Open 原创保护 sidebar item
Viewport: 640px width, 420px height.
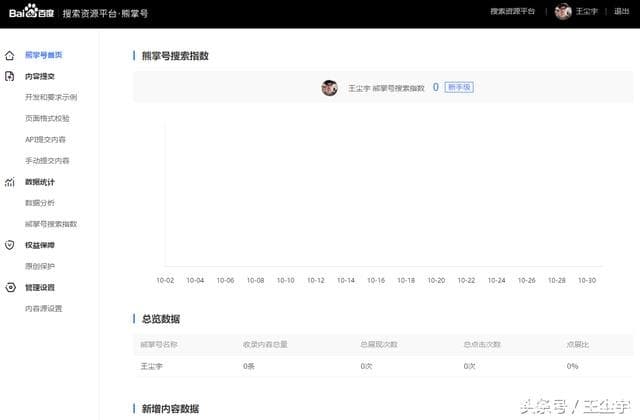[x=40, y=267]
